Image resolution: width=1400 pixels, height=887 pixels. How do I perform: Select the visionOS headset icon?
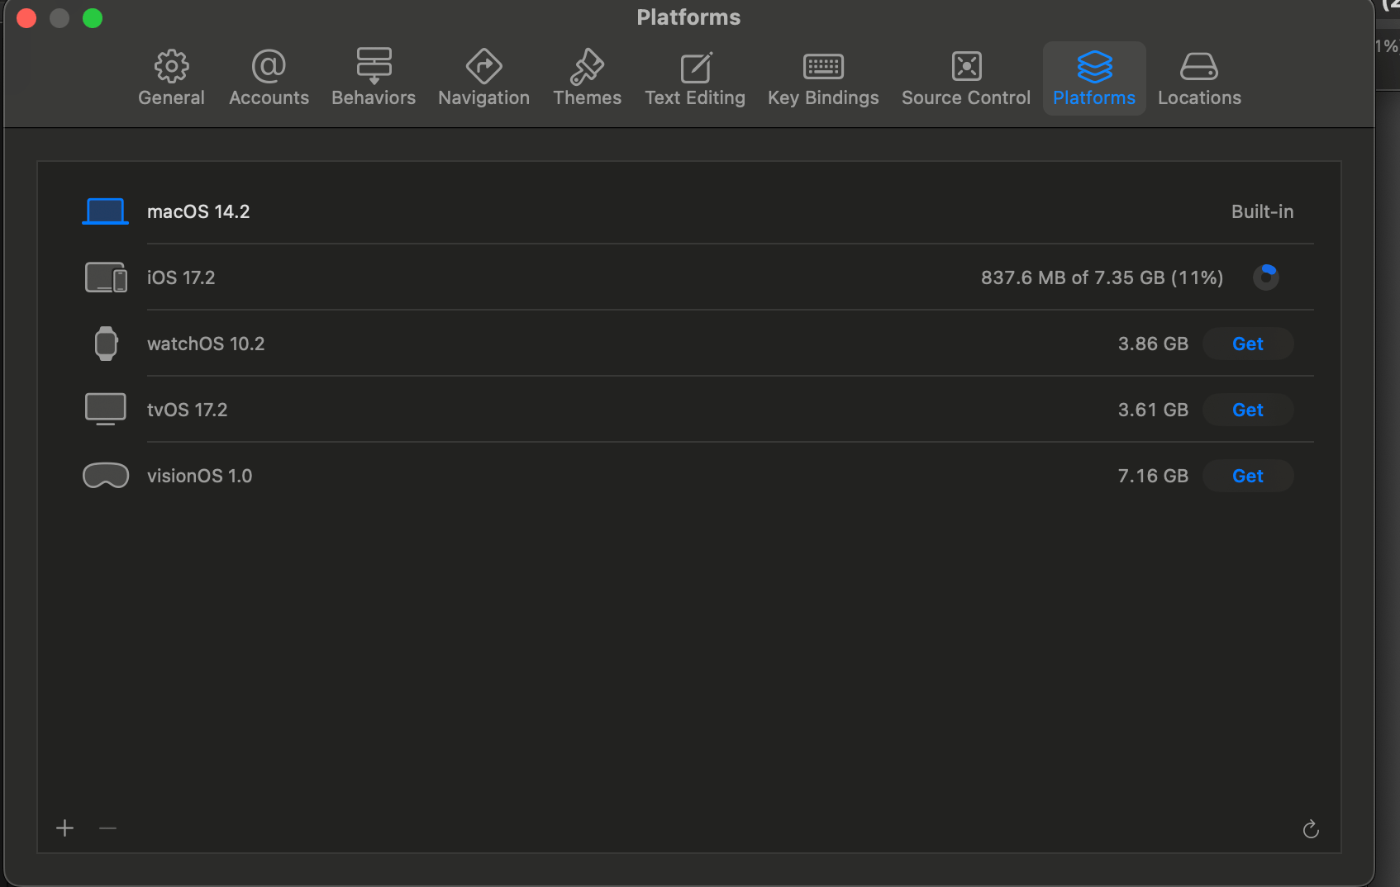[106, 476]
